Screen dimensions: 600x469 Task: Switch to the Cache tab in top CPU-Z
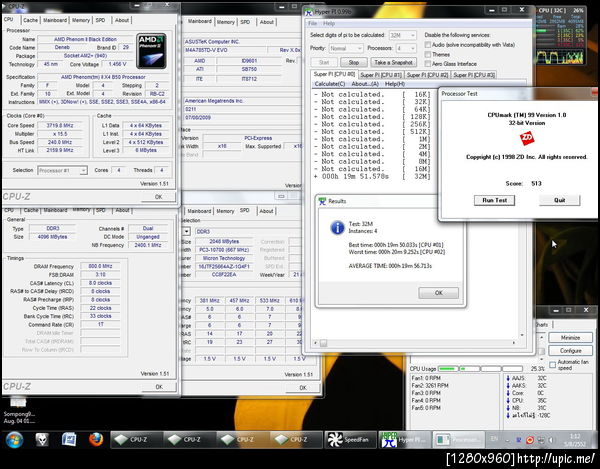pyautogui.click(x=30, y=20)
